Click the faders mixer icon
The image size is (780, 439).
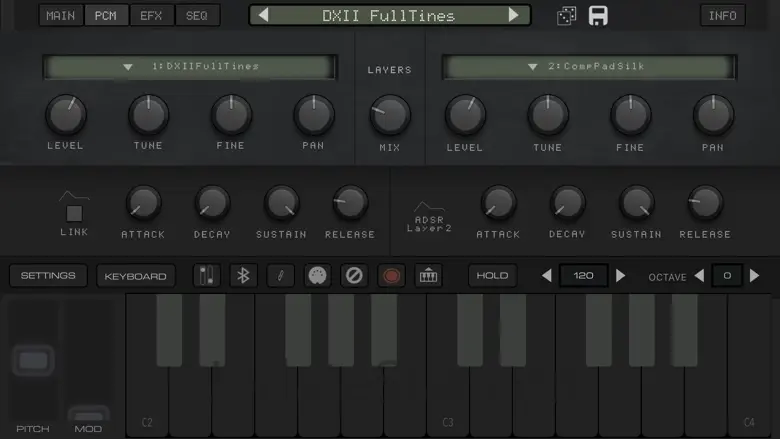[x=206, y=275]
